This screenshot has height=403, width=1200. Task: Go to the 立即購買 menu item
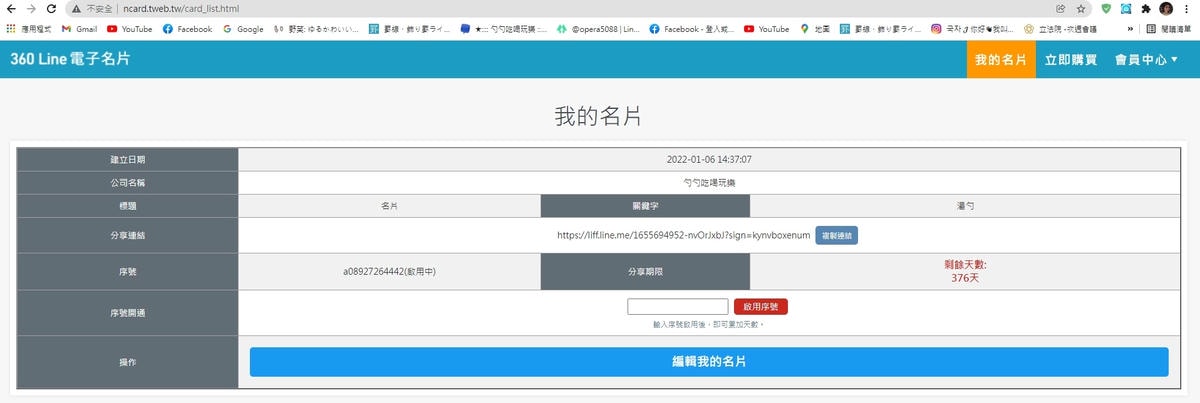(x=1071, y=60)
